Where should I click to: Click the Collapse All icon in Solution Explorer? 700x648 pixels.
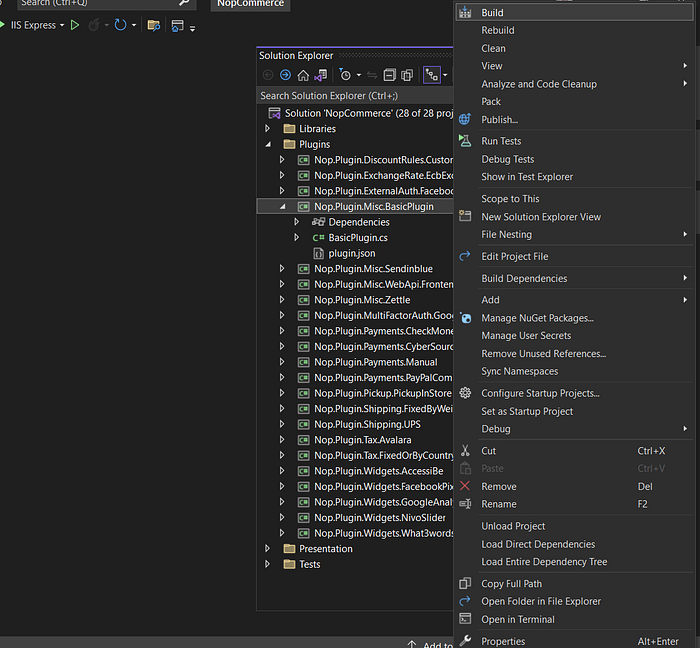[x=390, y=75]
